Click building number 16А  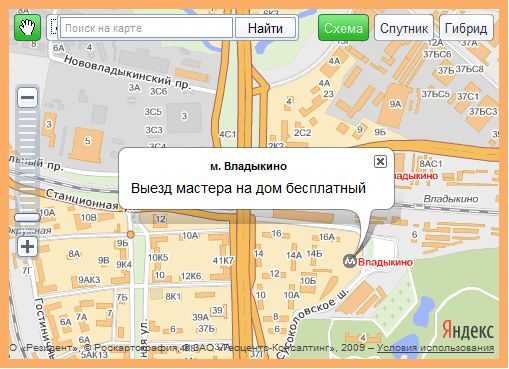point(327,237)
